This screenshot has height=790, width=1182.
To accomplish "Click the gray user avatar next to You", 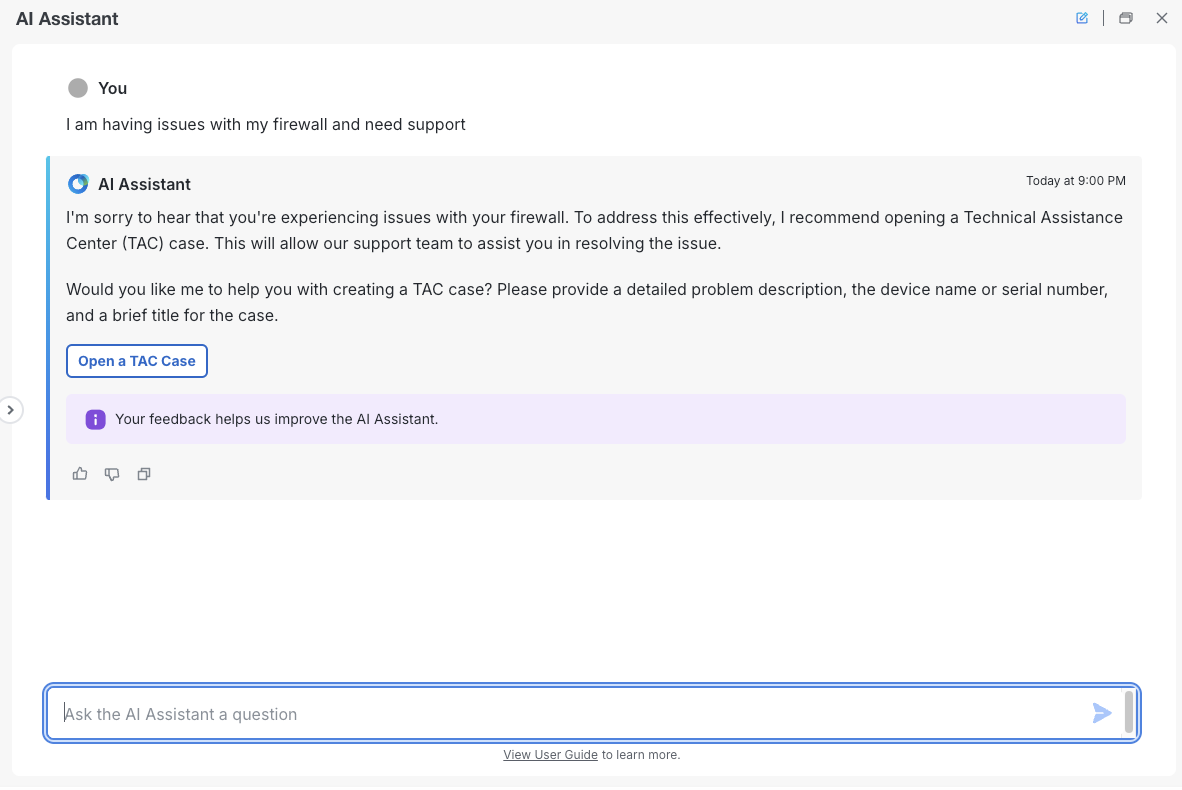I will [78, 88].
